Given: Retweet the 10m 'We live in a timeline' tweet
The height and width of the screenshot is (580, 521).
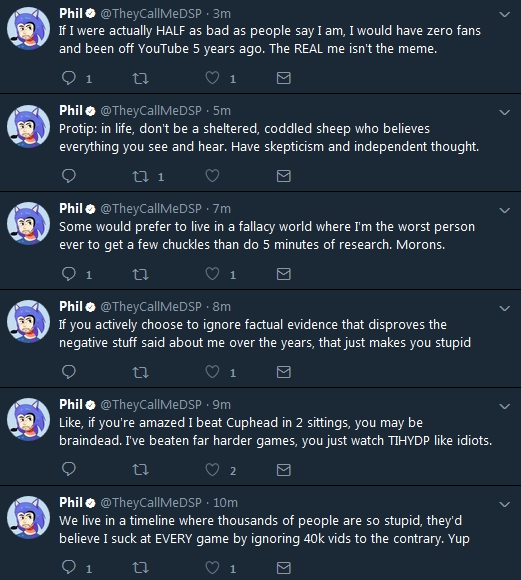Looking at the screenshot, I should [141, 568].
